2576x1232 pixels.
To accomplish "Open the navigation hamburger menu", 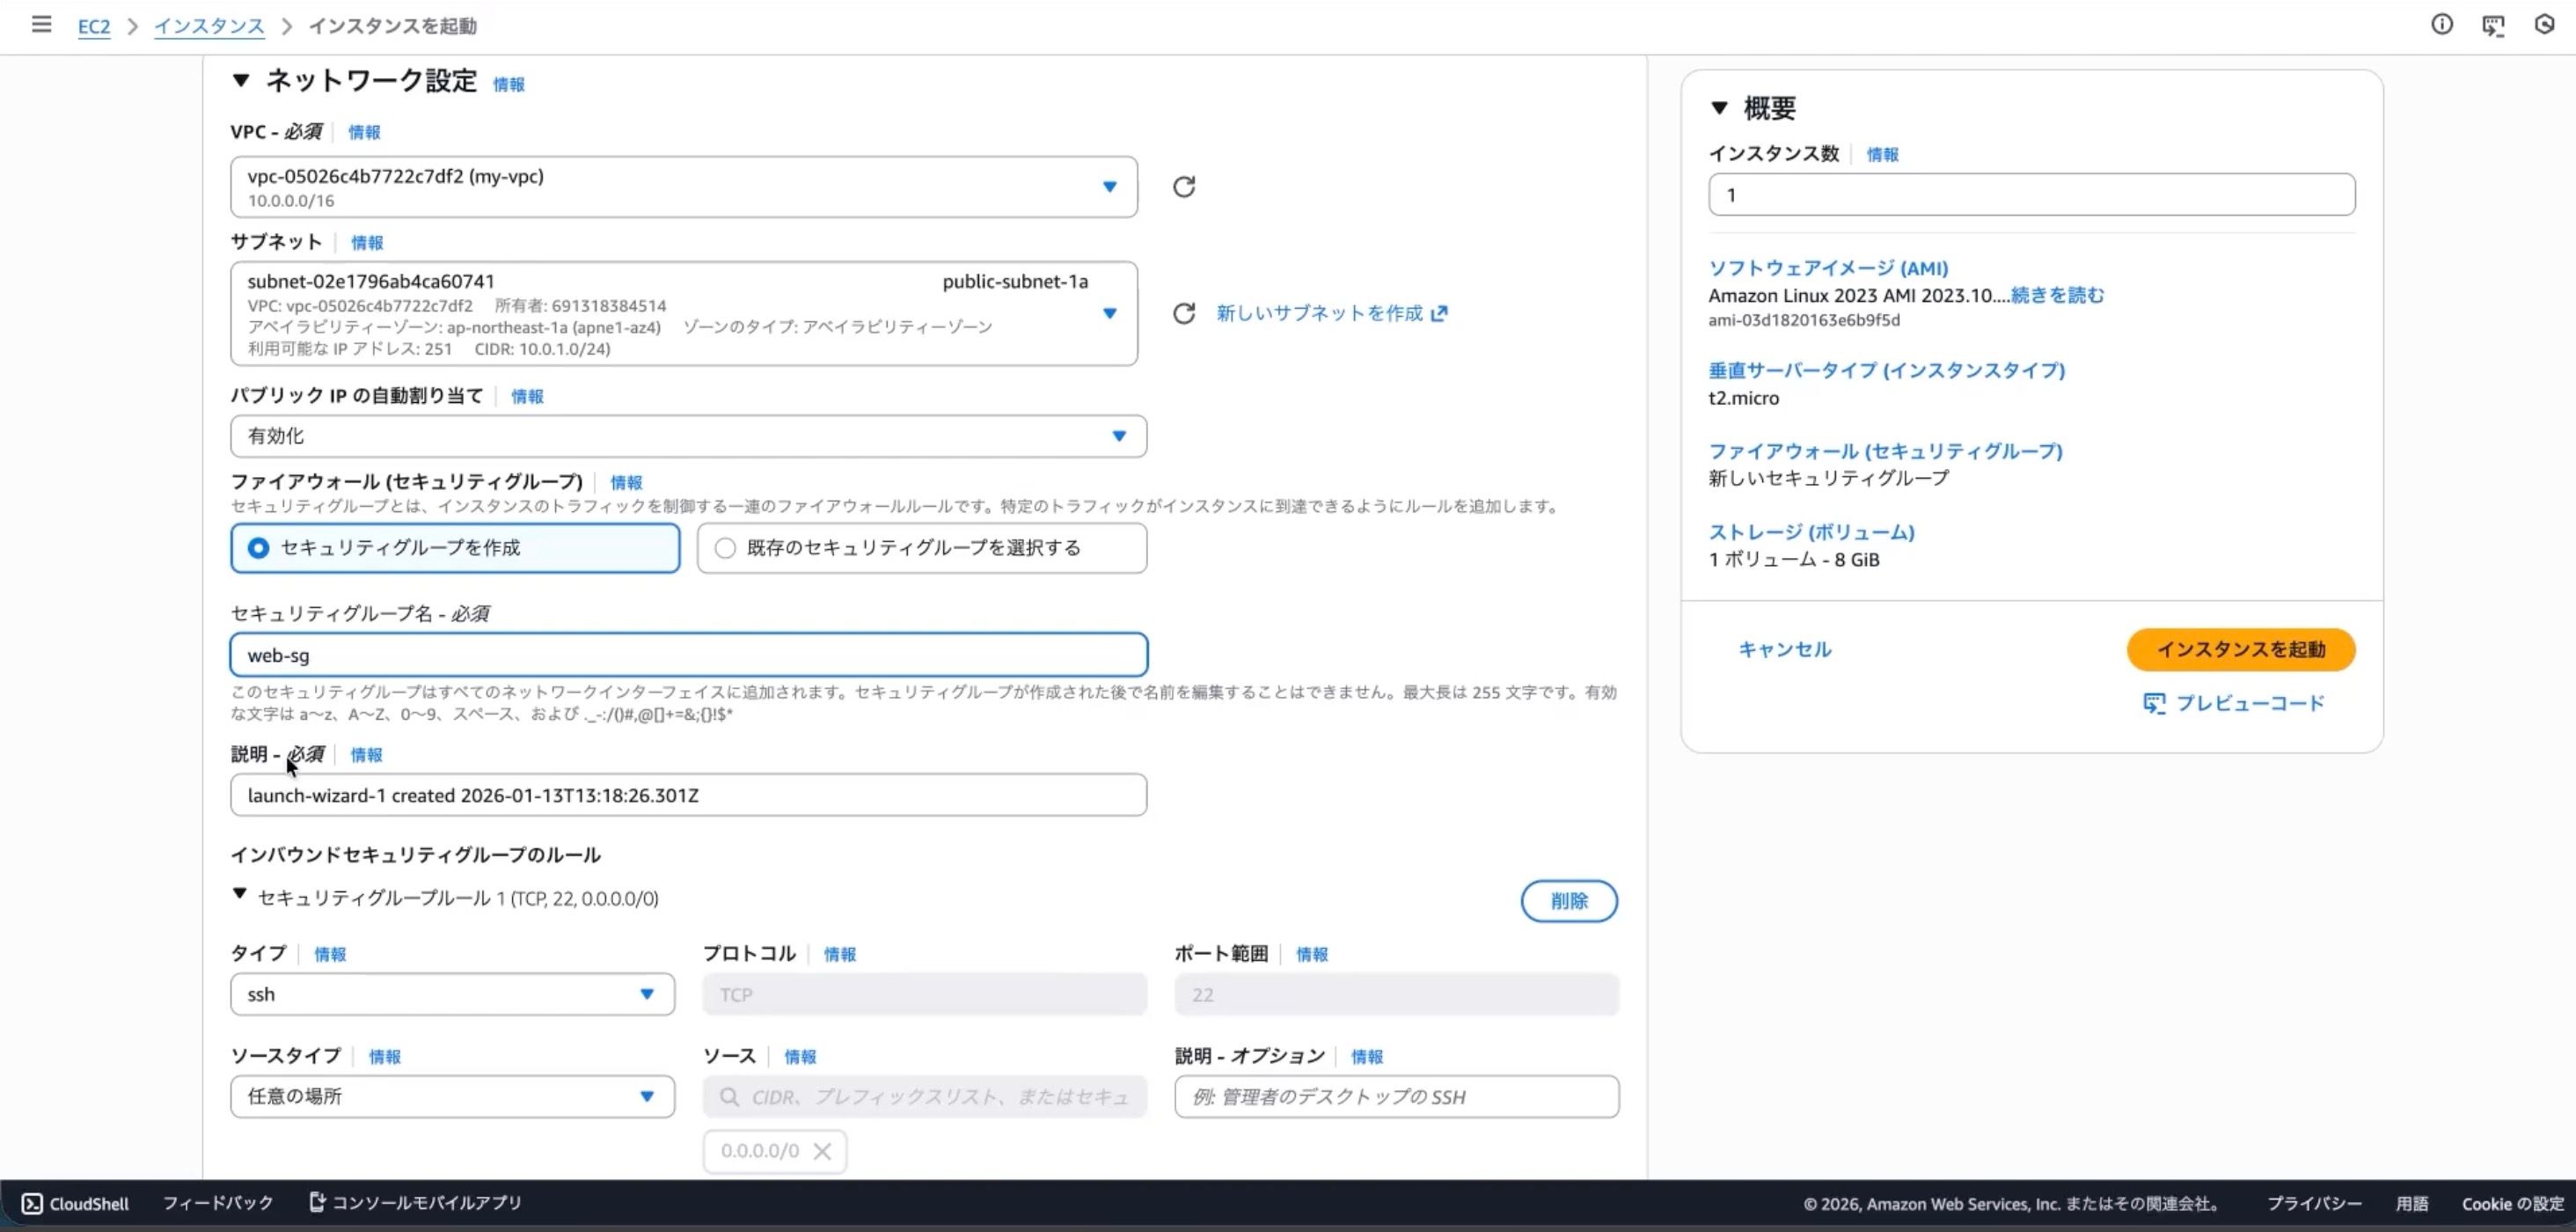I will (x=41, y=25).
